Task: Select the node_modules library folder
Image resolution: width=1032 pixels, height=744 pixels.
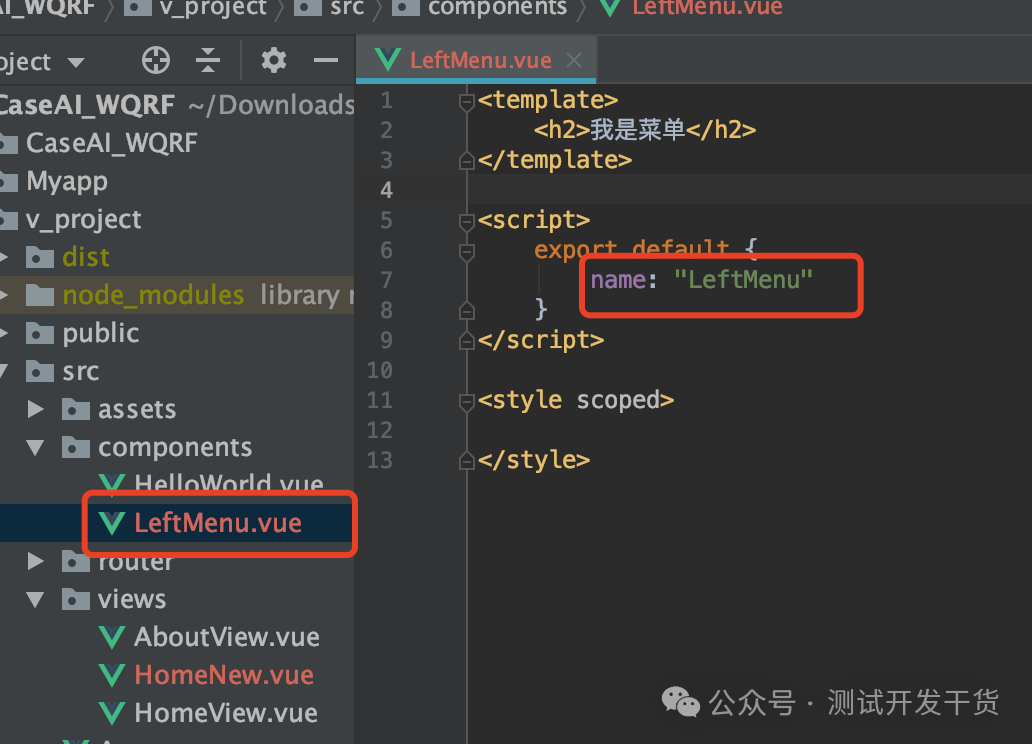Action: point(153,295)
